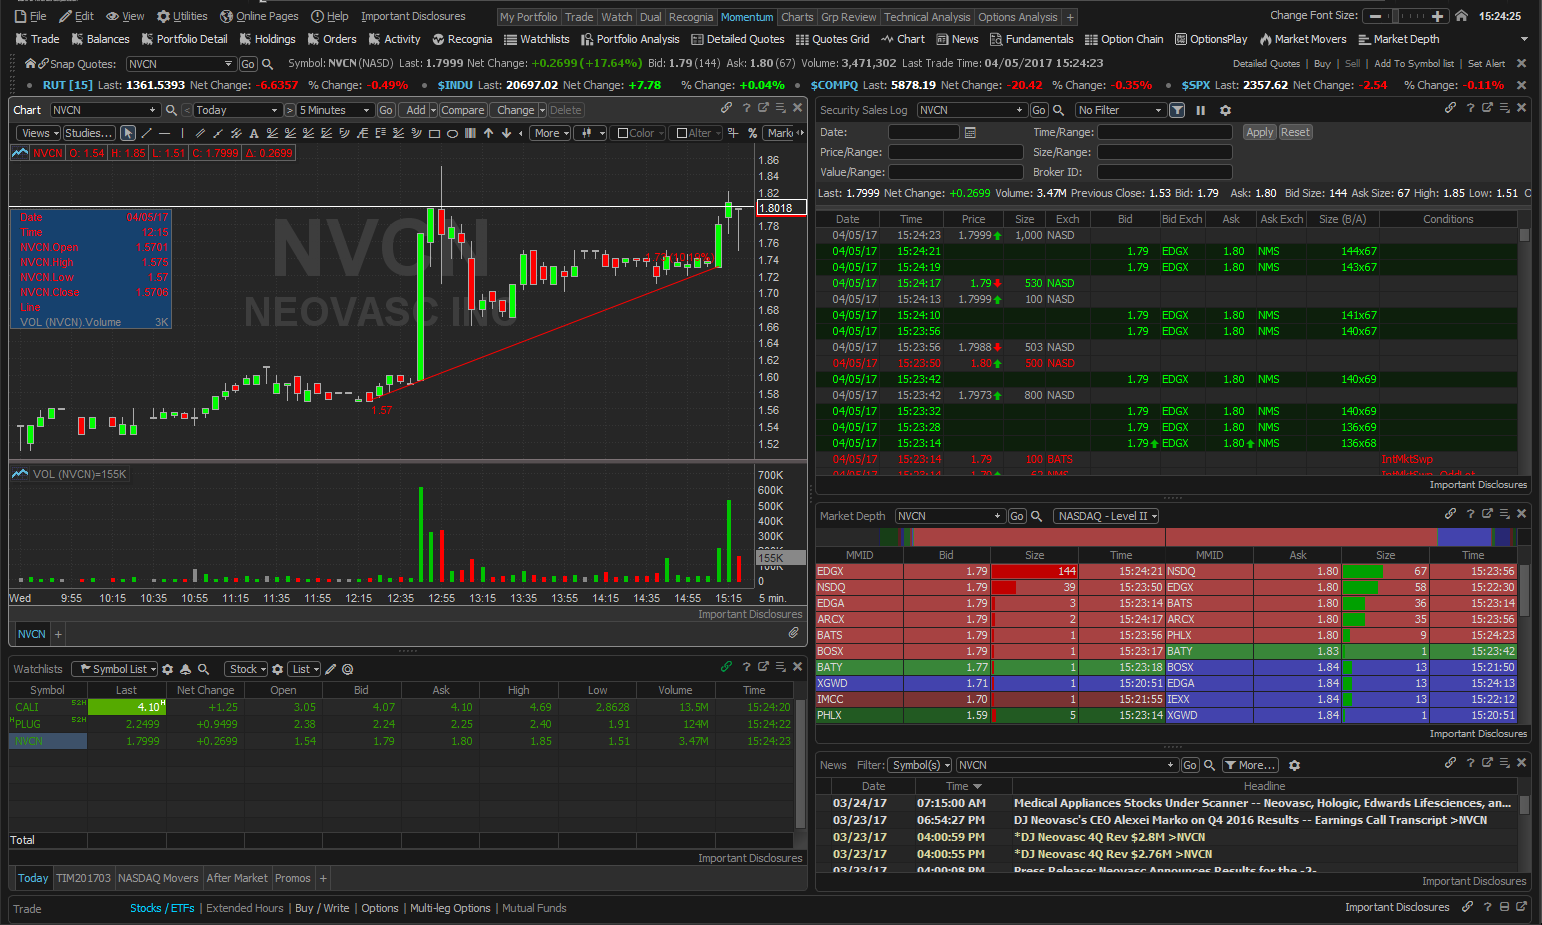Screen dimensions: 1542x925
Task: Choose the rectangle drawing tool in chart
Action: pyautogui.click(x=434, y=133)
